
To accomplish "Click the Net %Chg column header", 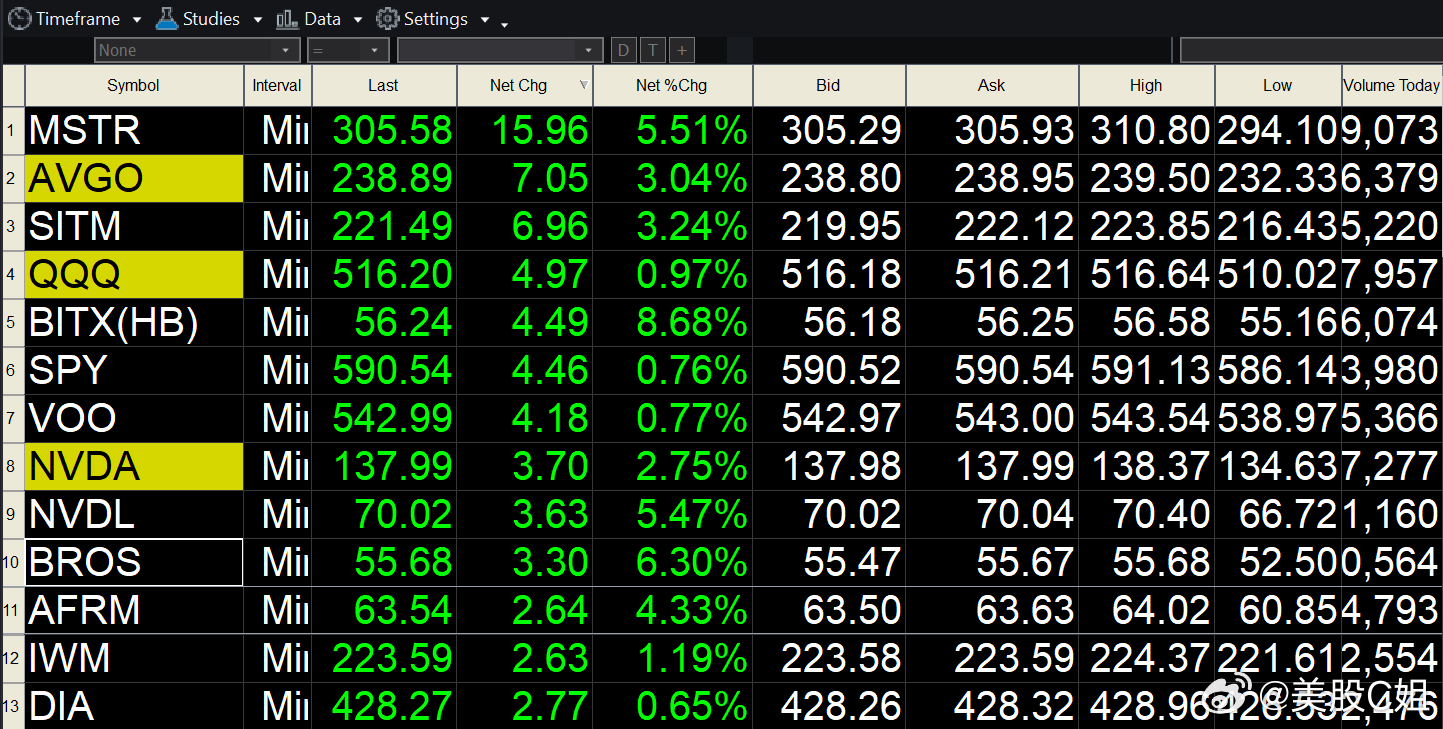I will [672, 86].
